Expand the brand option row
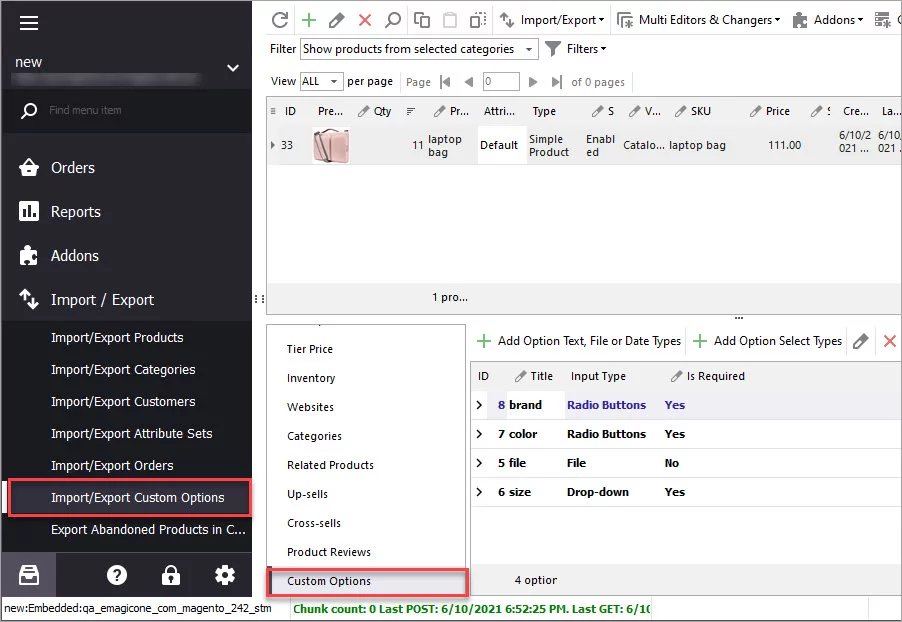Image resolution: width=902 pixels, height=622 pixels. 479,405
